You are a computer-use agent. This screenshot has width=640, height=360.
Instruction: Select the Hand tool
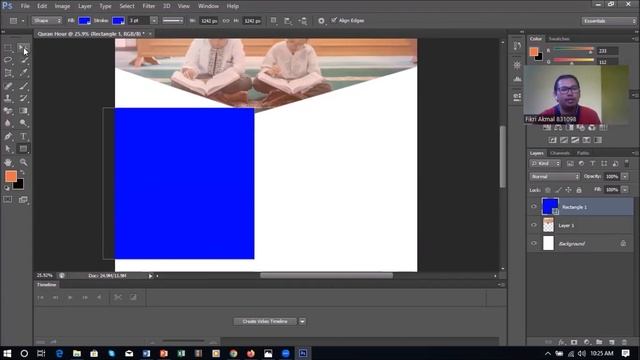[8, 162]
